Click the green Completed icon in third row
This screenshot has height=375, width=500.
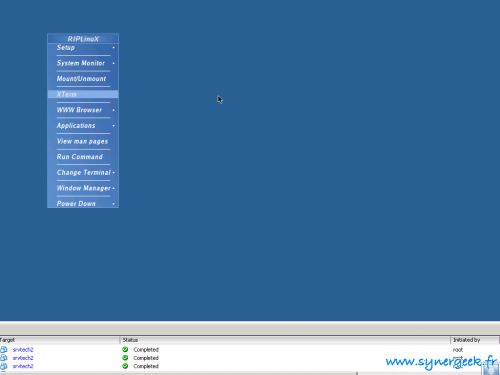click(x=125, y=366)
